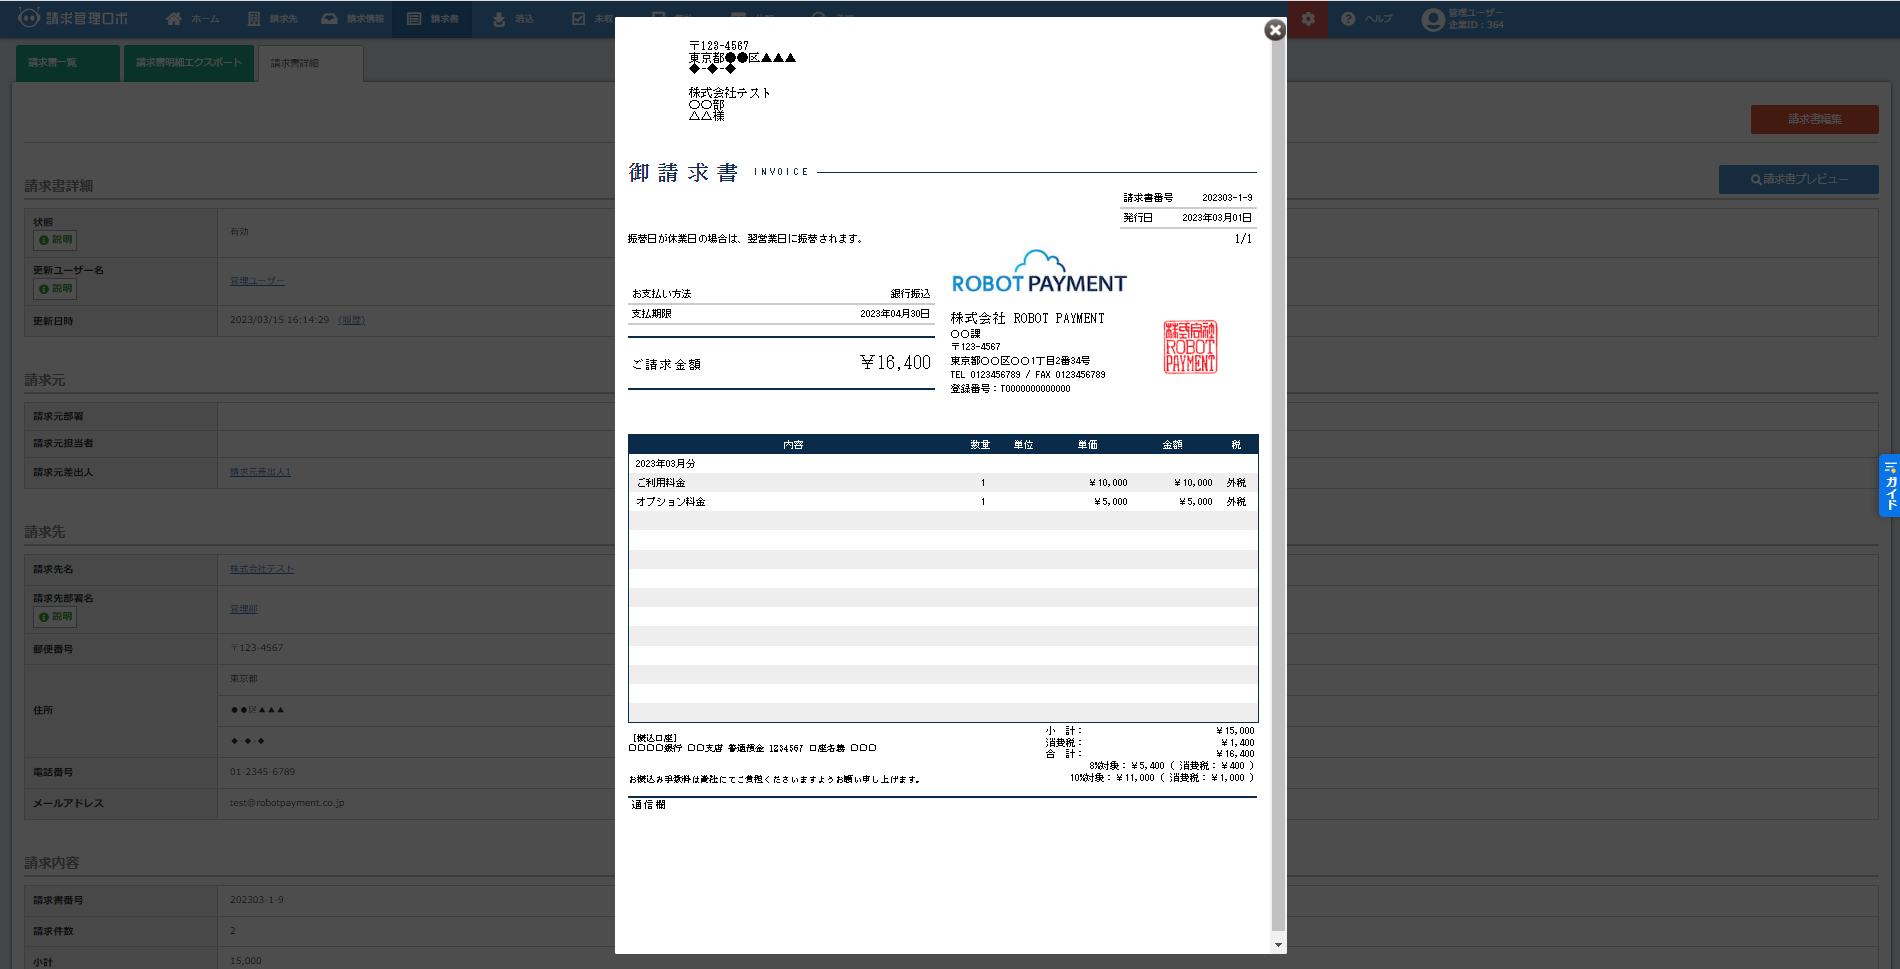Switch to the 請求書明細エクスポート tab
This screenshot has height=969, width=1900.
point(189,63)
